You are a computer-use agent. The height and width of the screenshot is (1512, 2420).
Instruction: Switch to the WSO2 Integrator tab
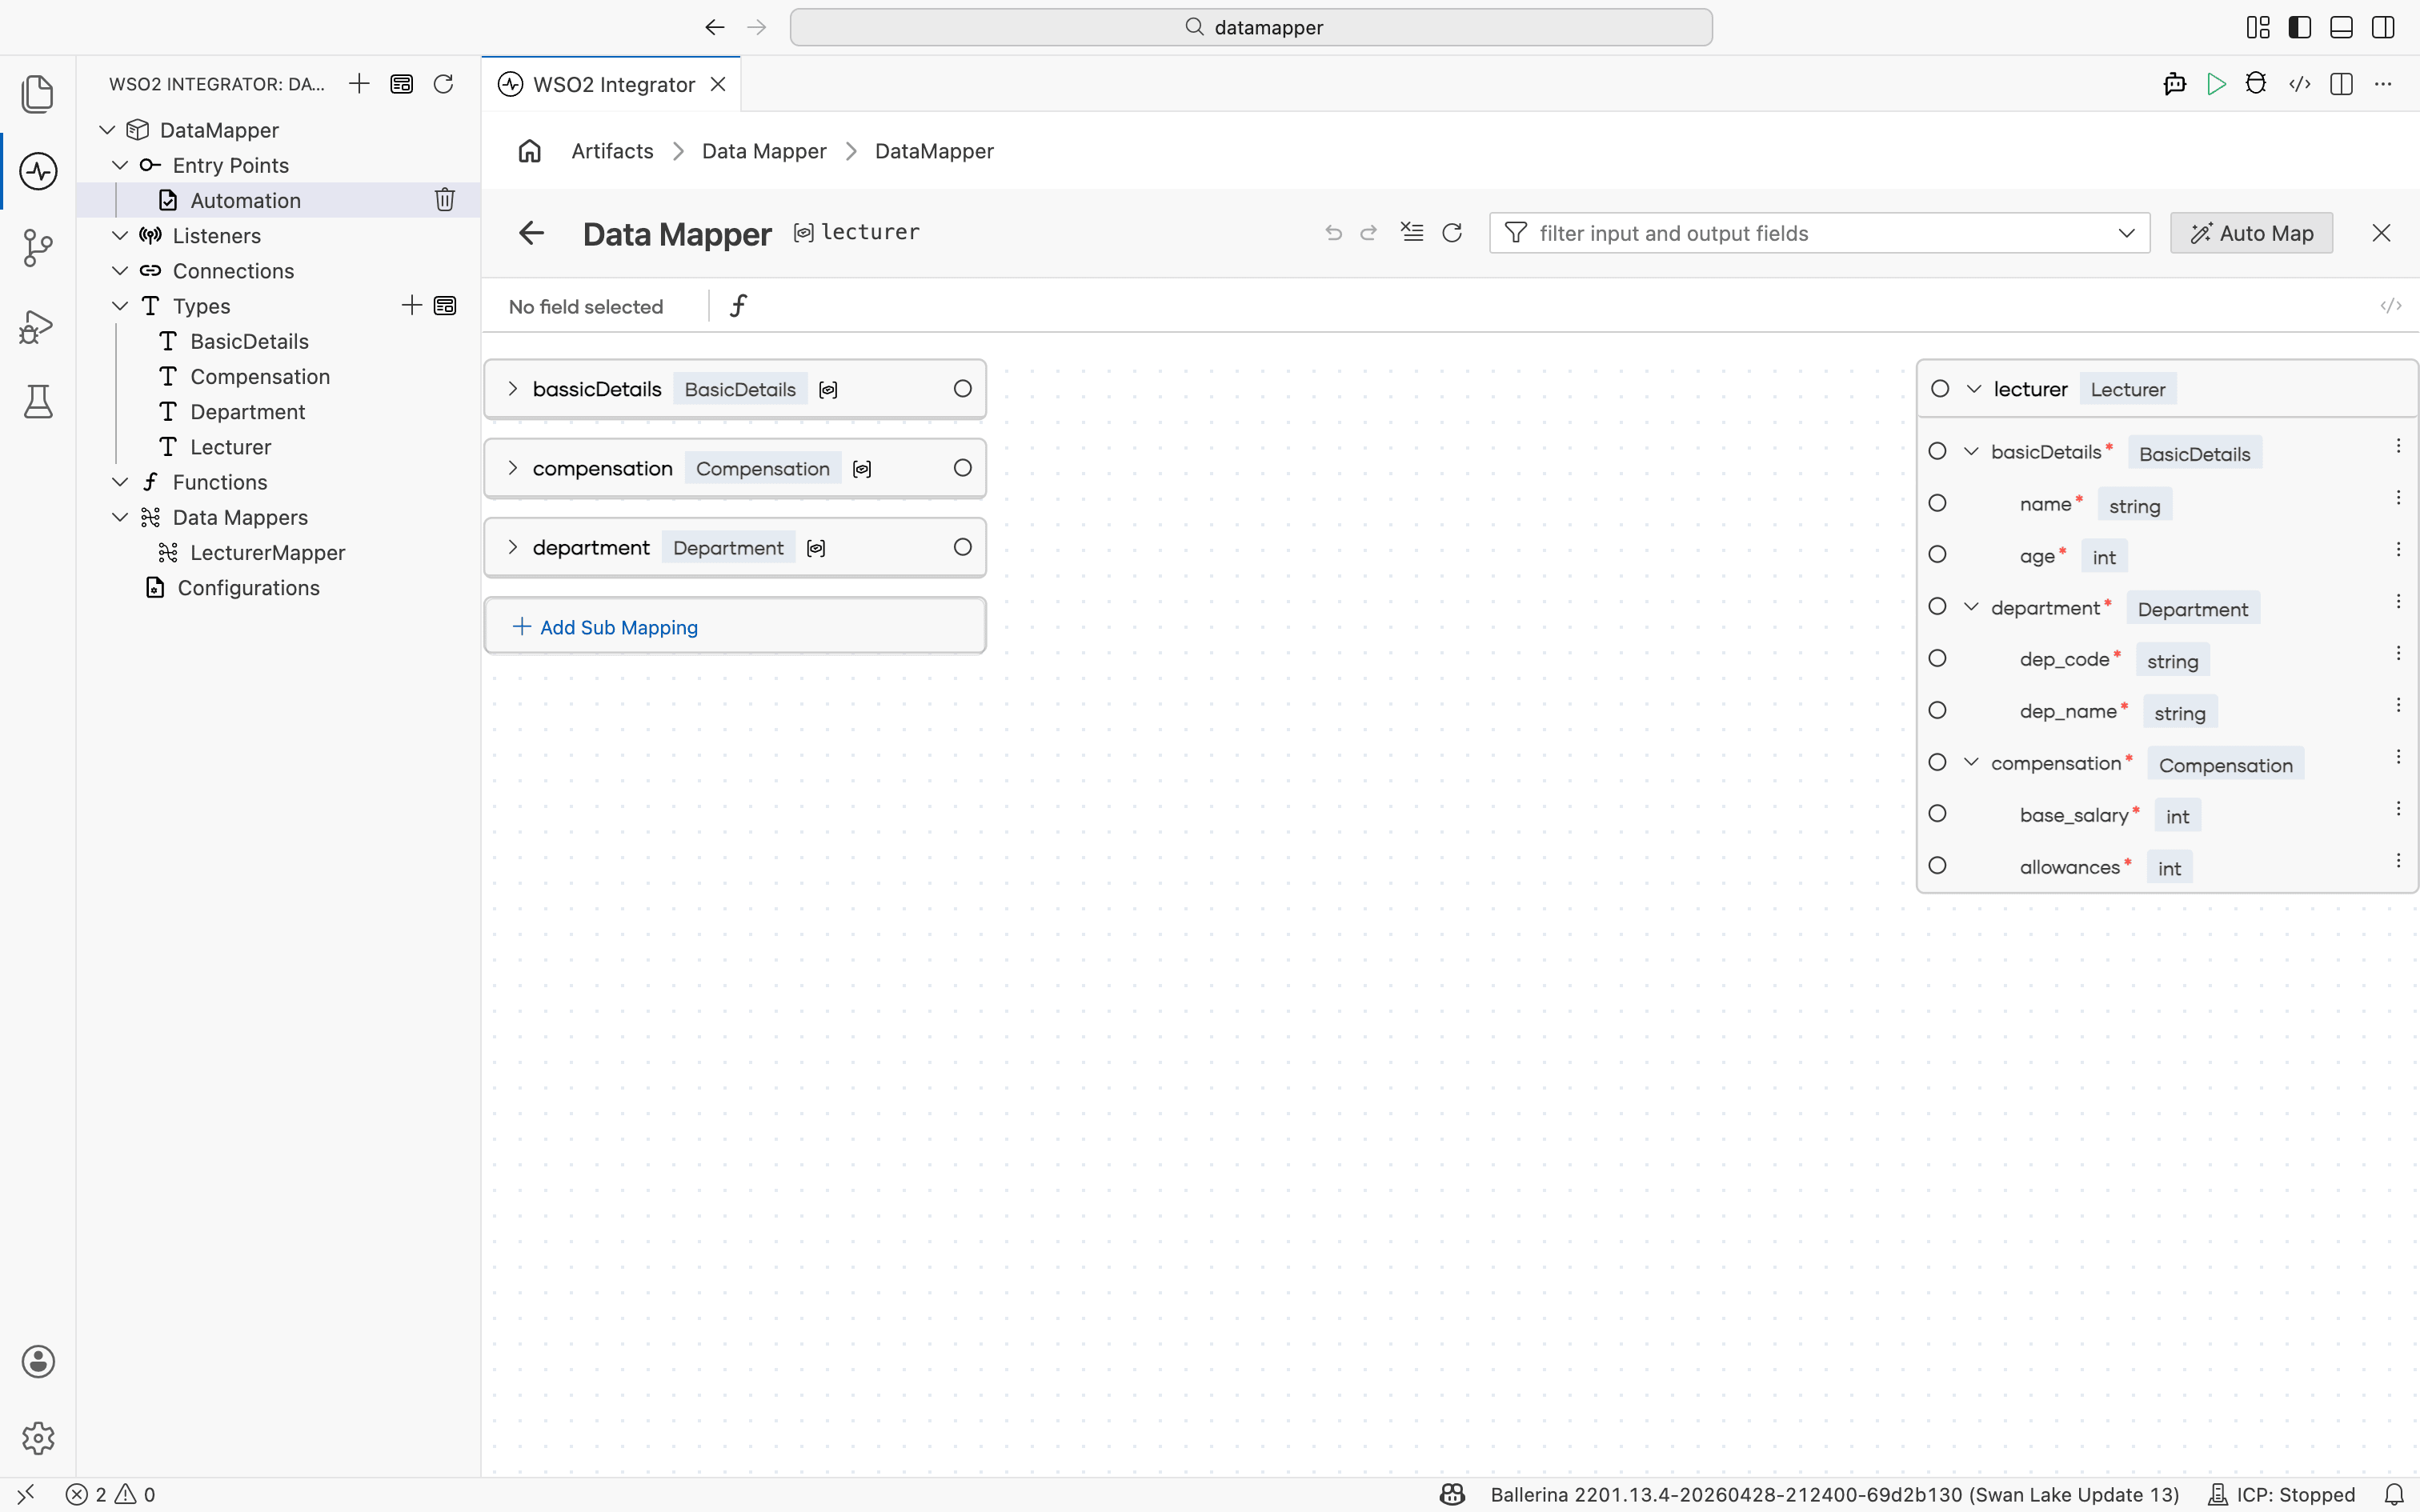(x=612, y=84)
